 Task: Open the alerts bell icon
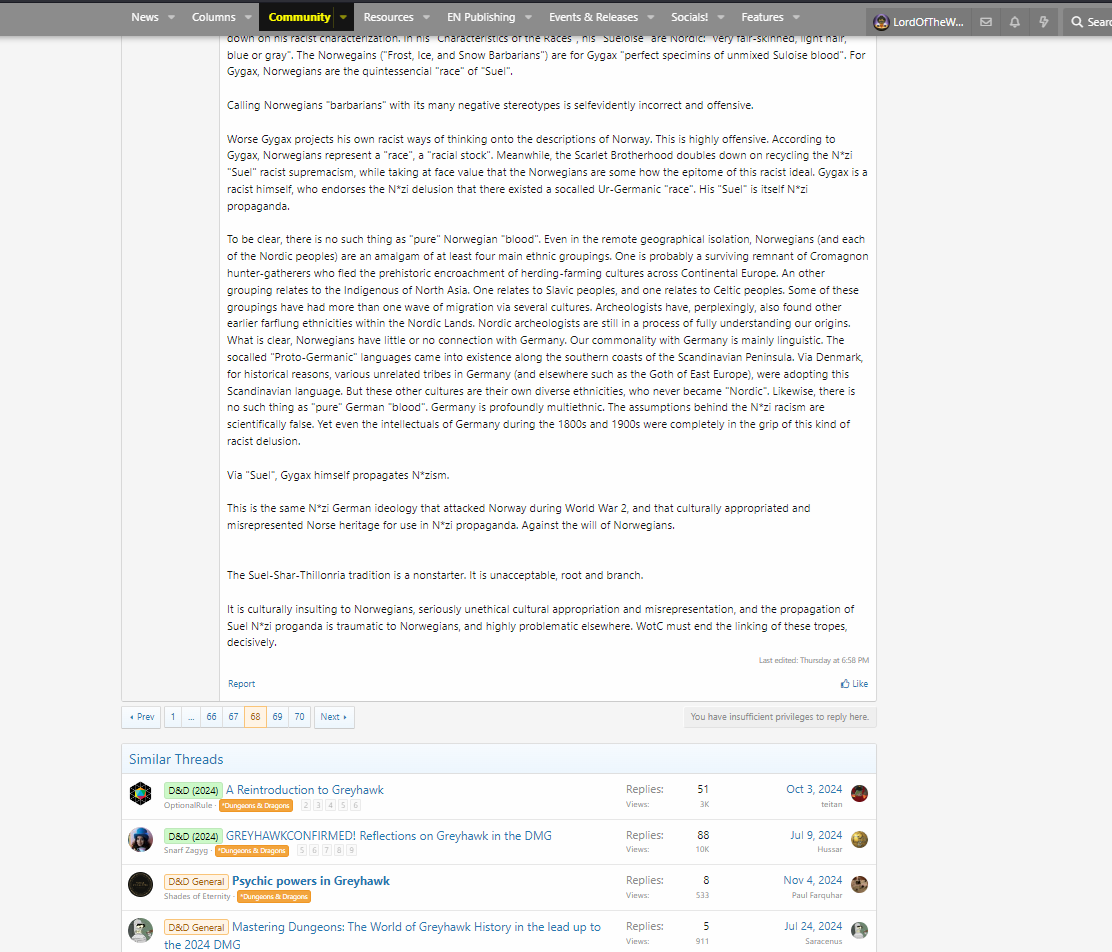click(x=1015, y=22)
